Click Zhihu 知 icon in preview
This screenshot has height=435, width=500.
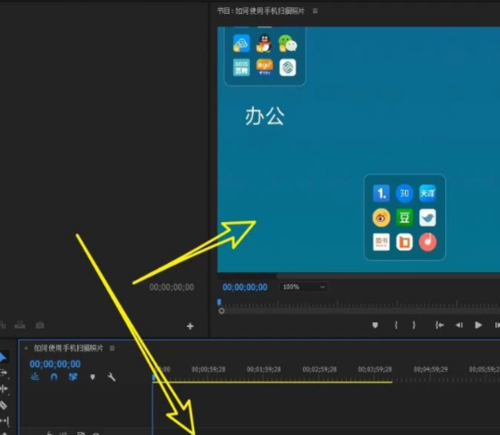click(404, 193)
